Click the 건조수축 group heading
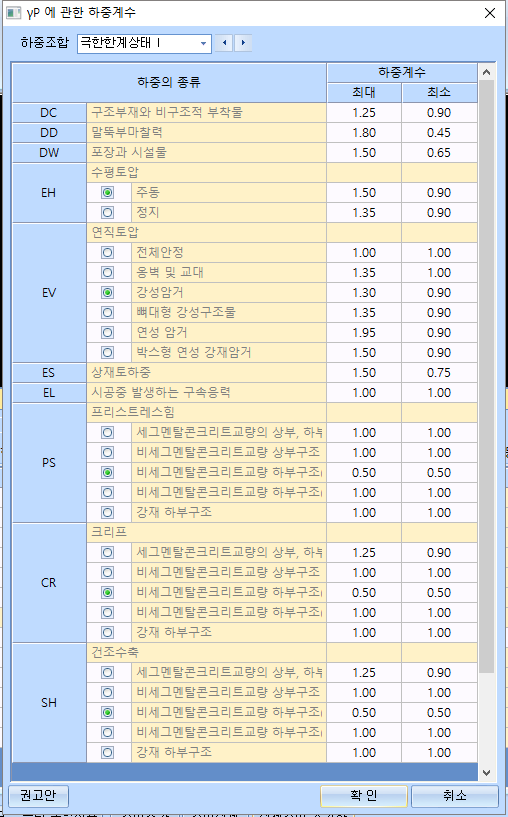The width and height of the screenshot is (508, 817). [115, 652]
